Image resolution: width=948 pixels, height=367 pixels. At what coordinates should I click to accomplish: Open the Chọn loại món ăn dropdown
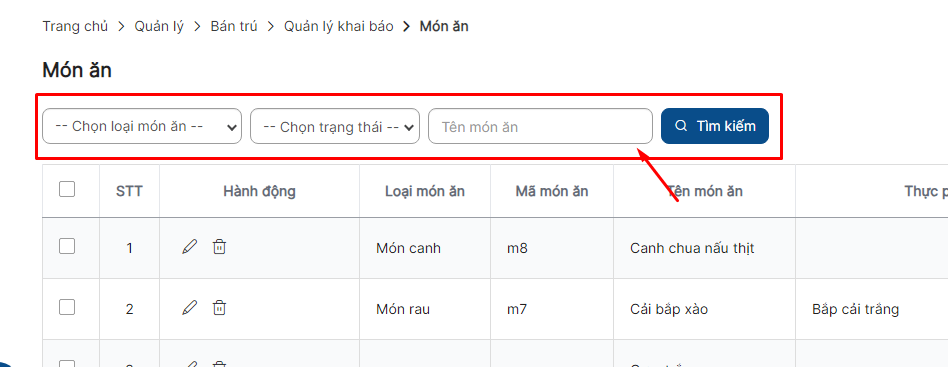[x=142, y=126]
